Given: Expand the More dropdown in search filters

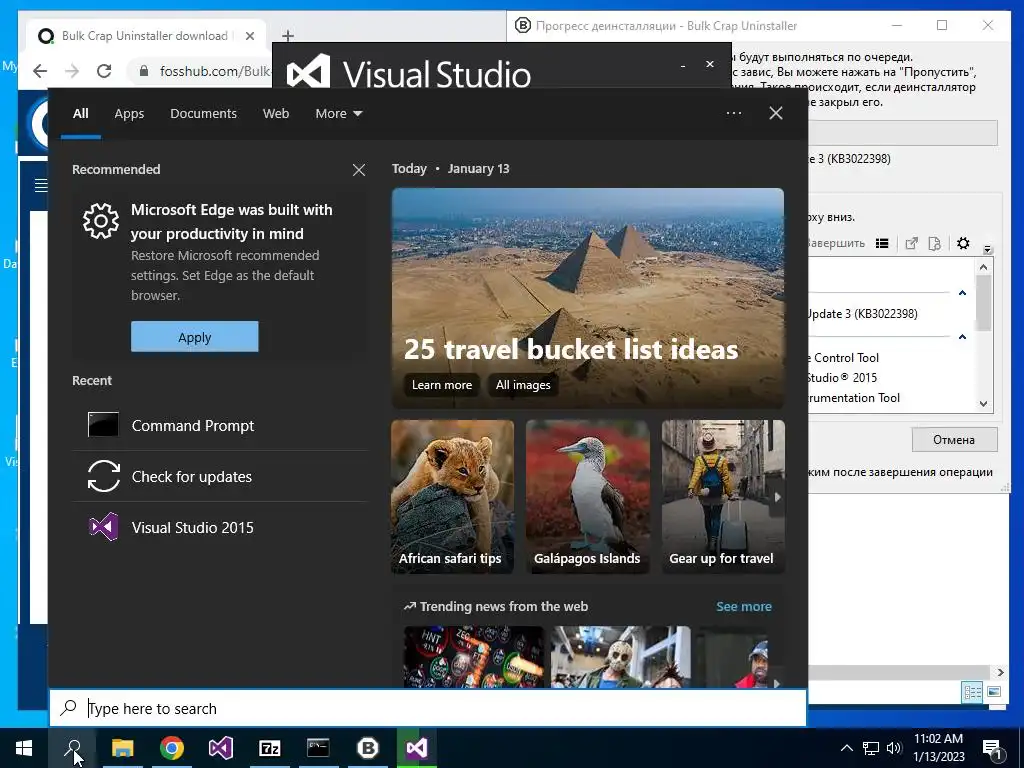Looking at the screenshot, I should (x=338, y=114).
